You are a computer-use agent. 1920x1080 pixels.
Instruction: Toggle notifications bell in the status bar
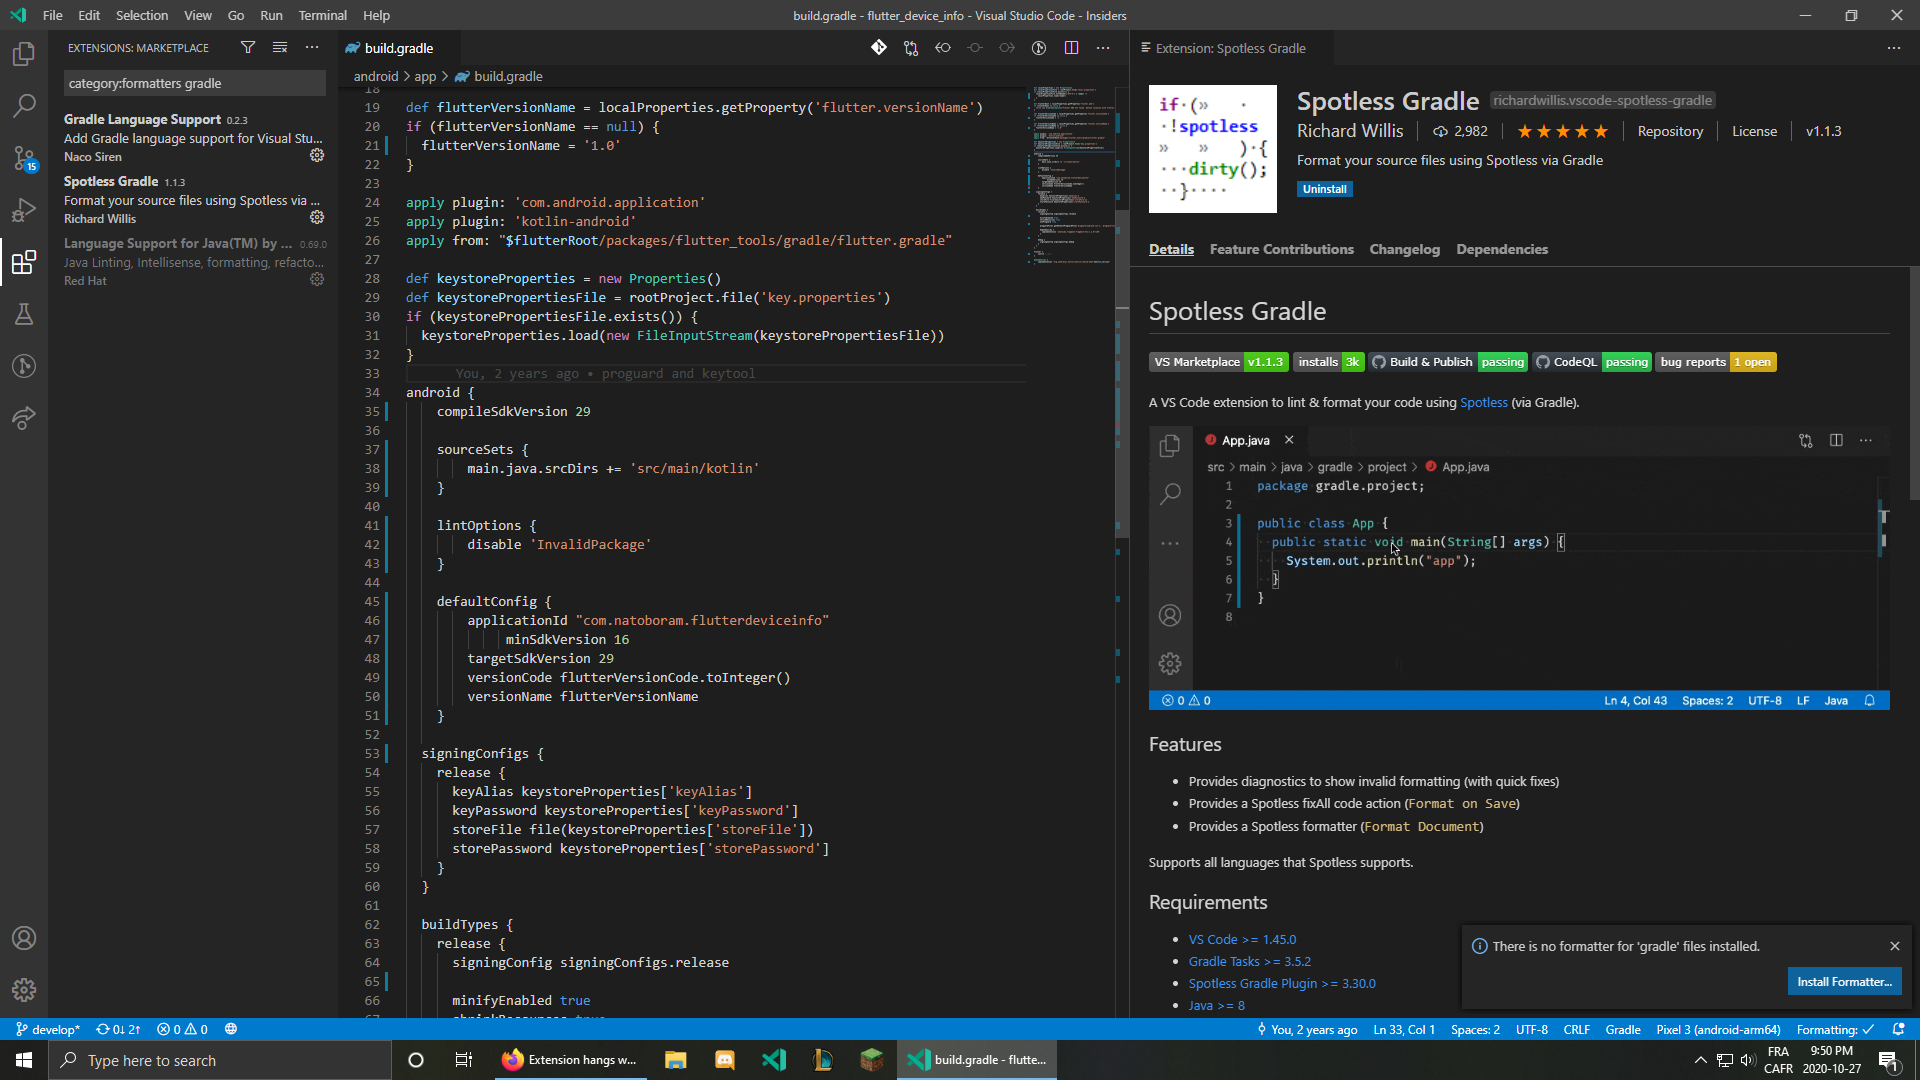1898,1029
